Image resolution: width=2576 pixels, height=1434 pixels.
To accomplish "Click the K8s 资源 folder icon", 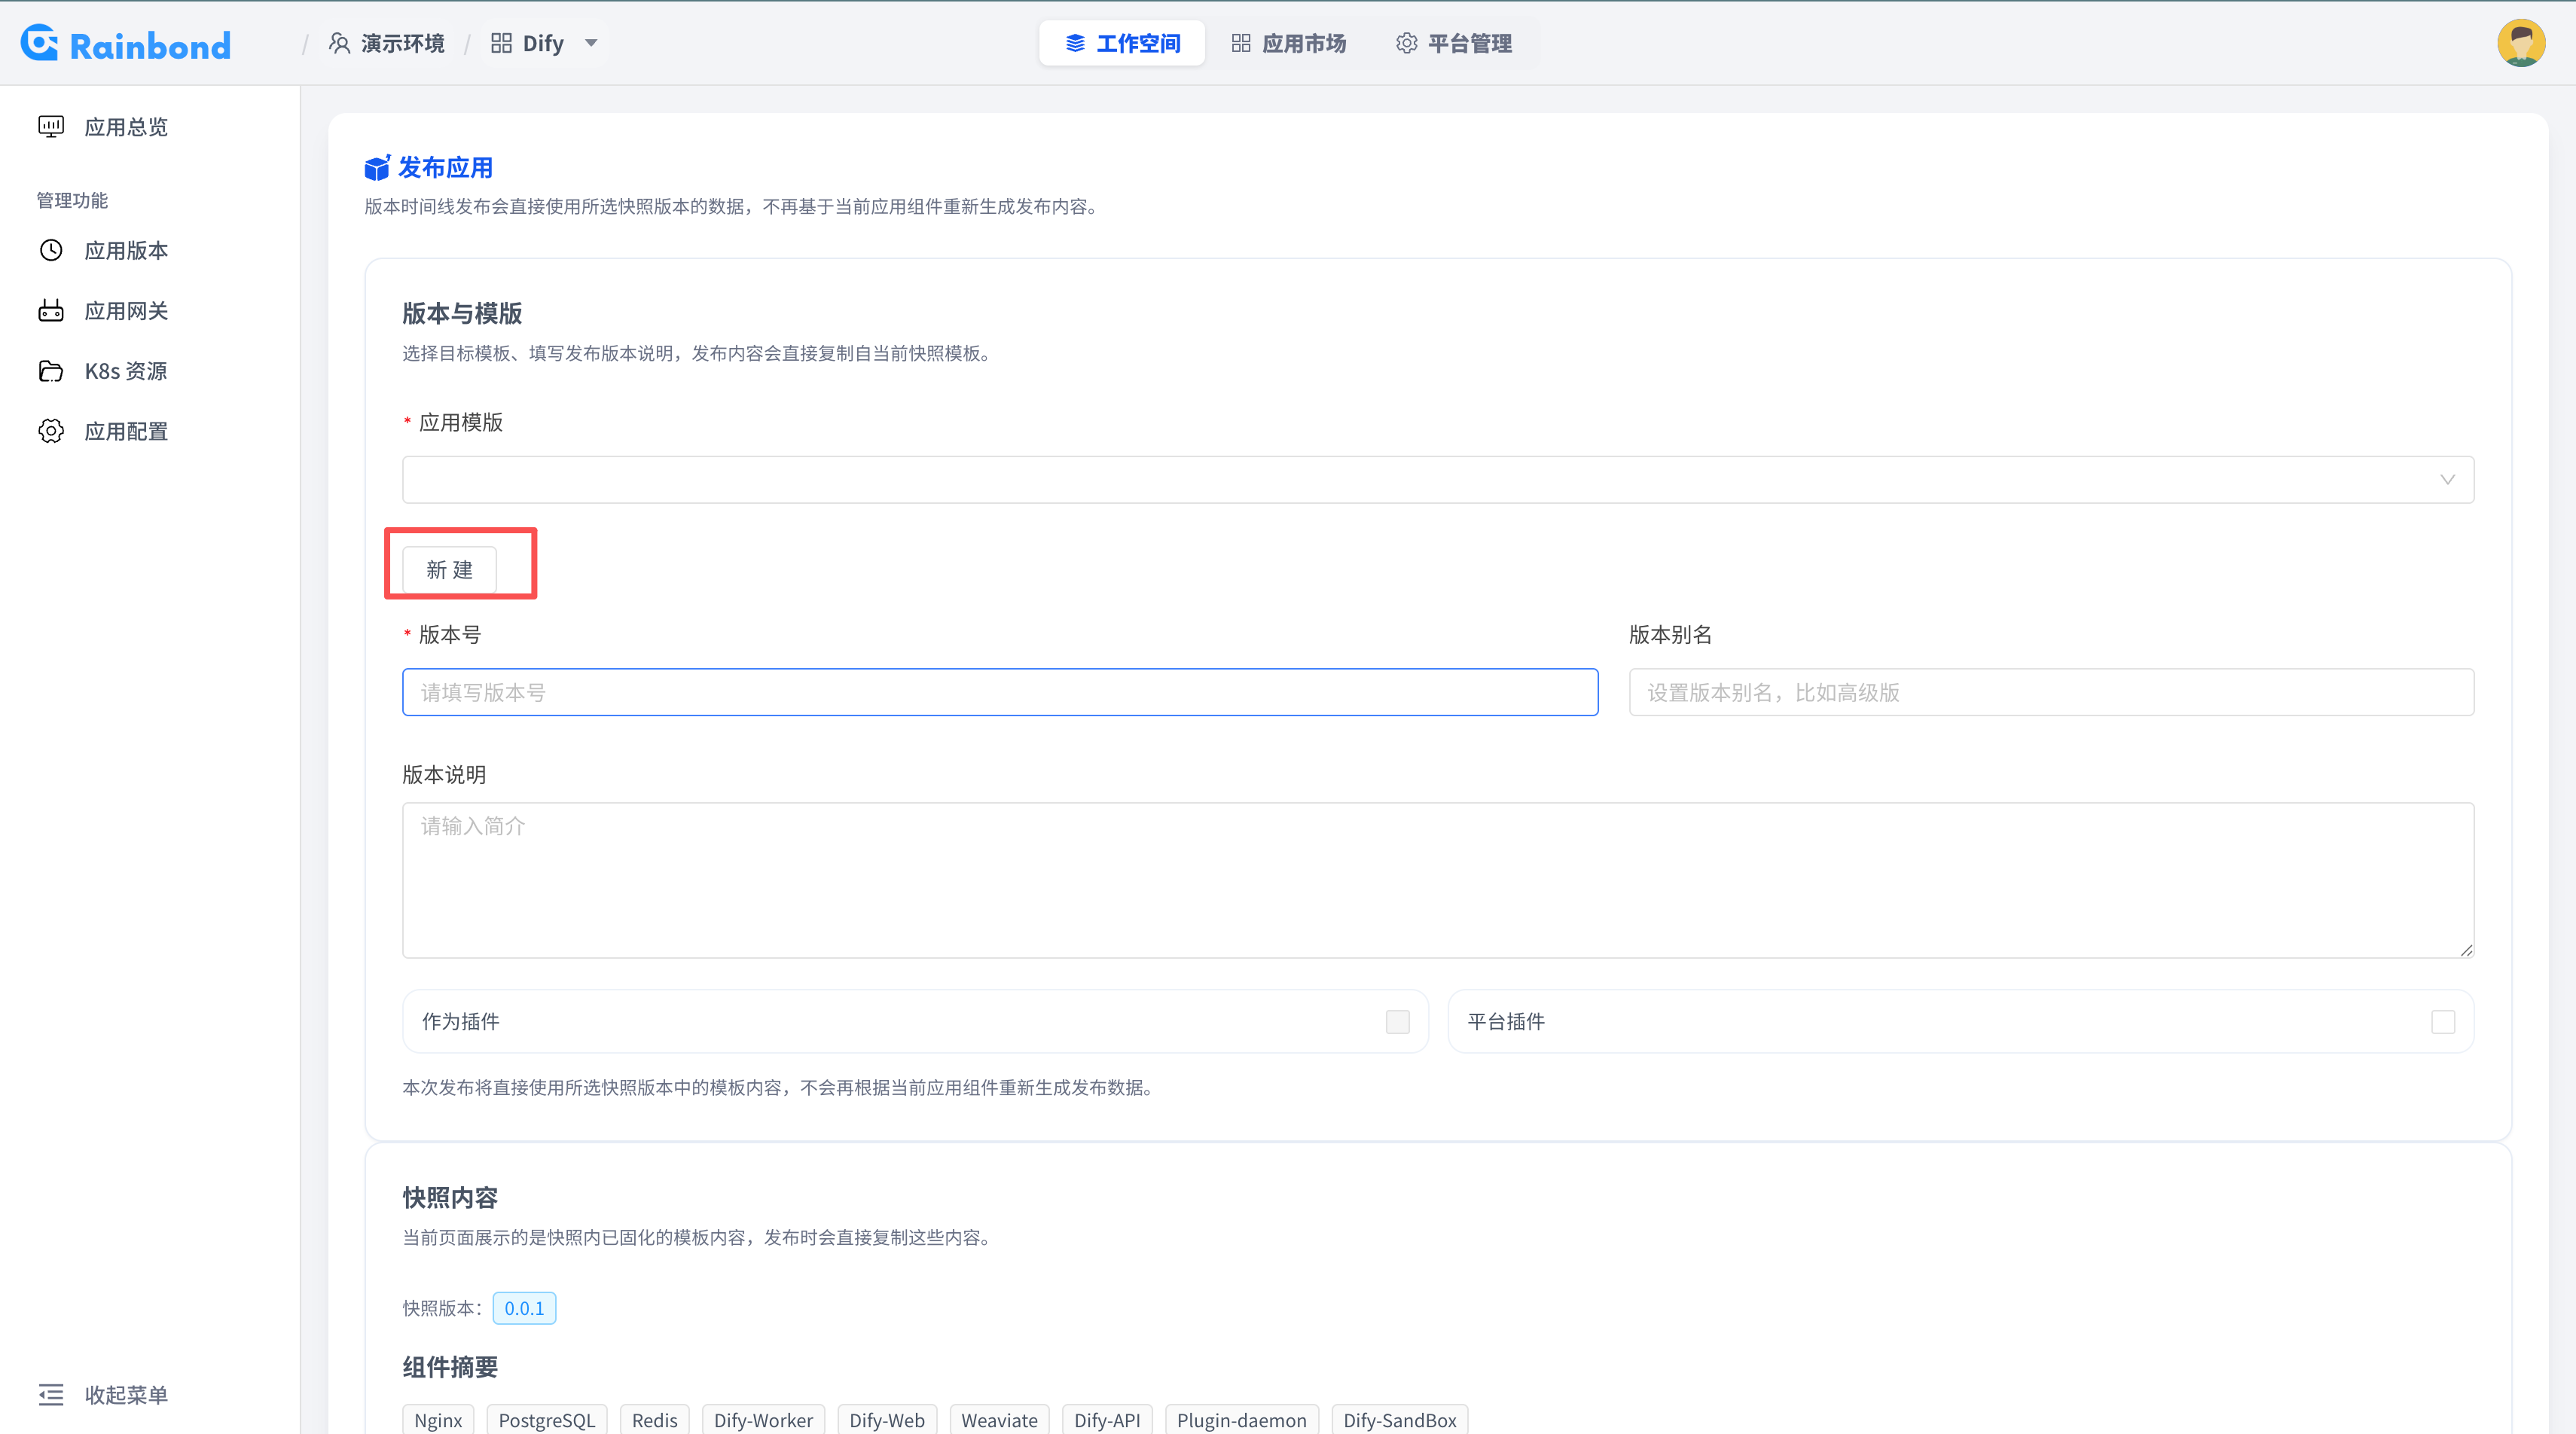I will point(51,371).
